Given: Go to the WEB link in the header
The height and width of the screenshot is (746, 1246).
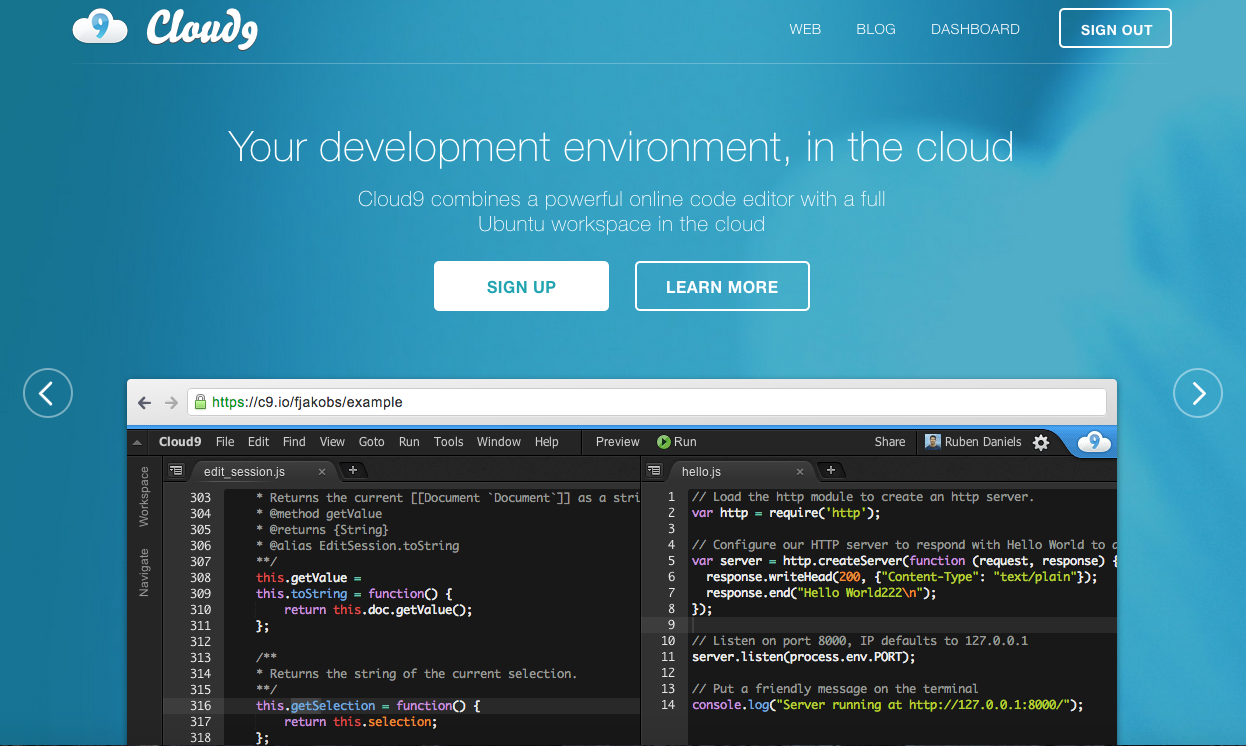Looking at the screenshot, I should tap(805, 30).
